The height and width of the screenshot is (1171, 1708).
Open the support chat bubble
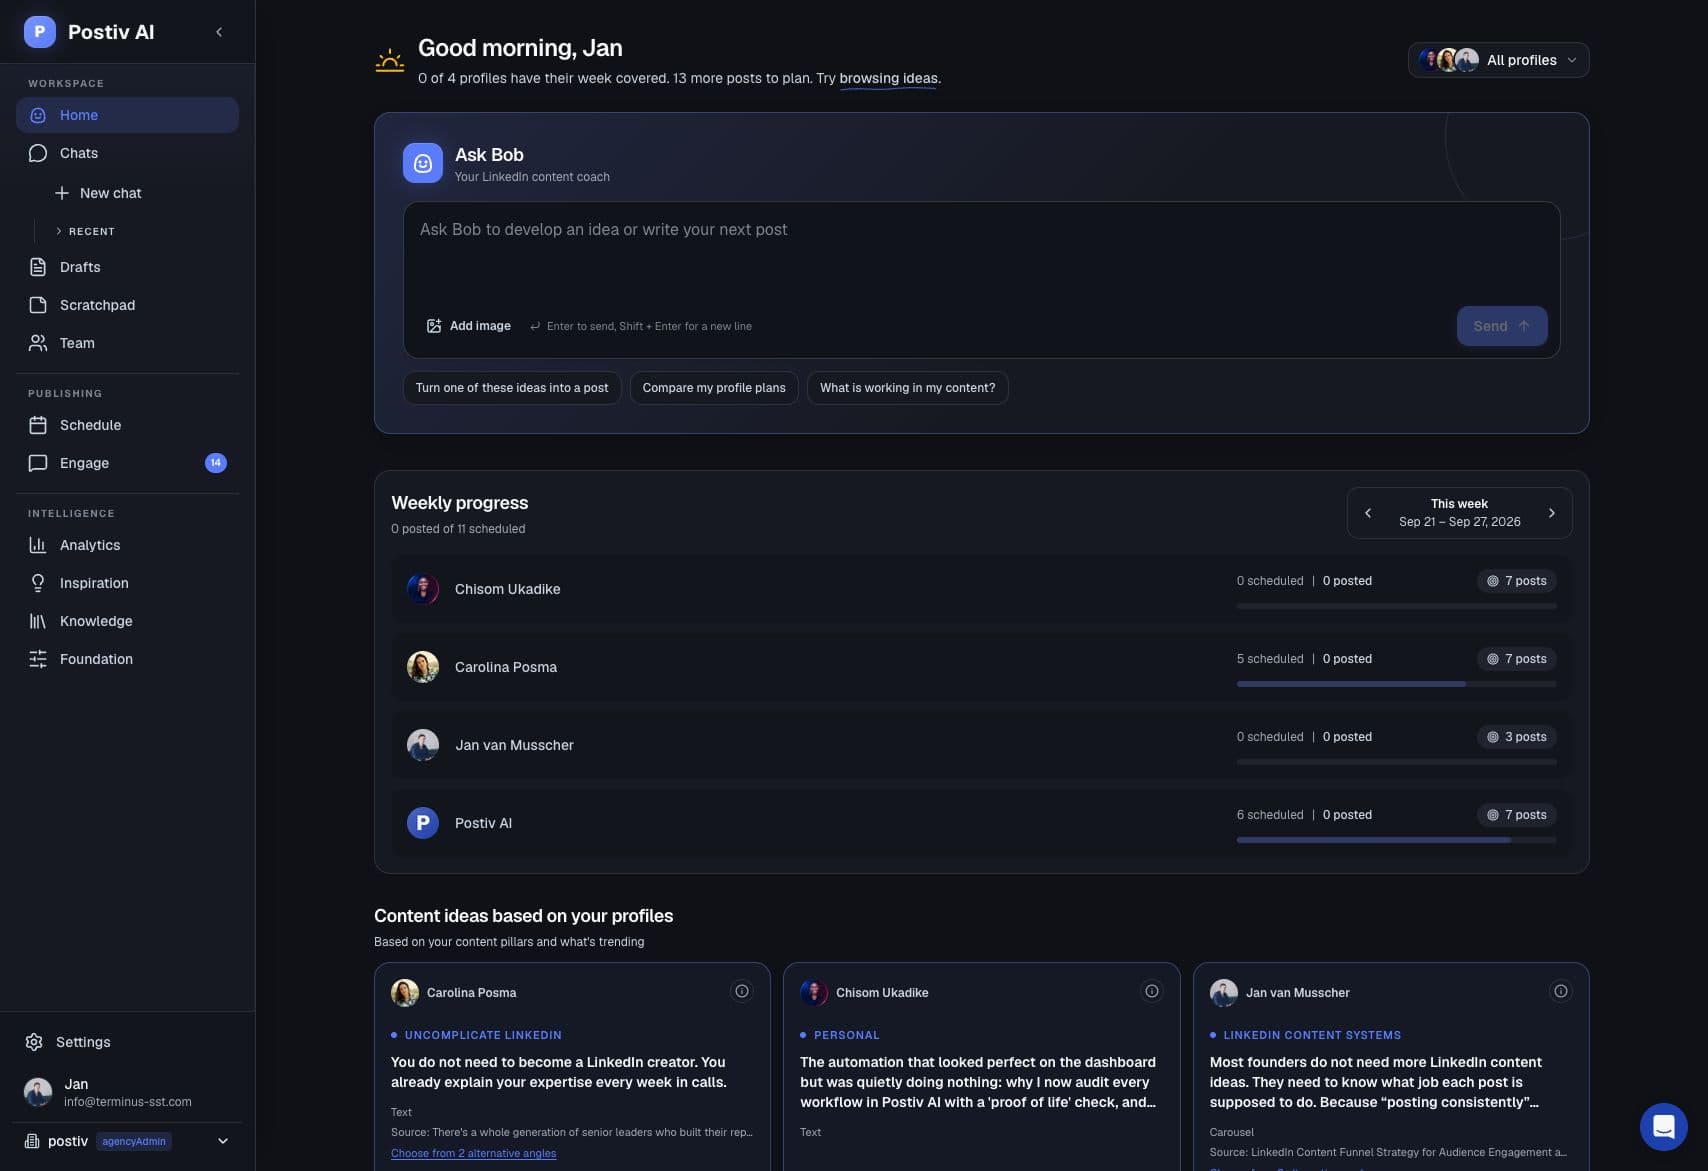tap(1664, 1127)
